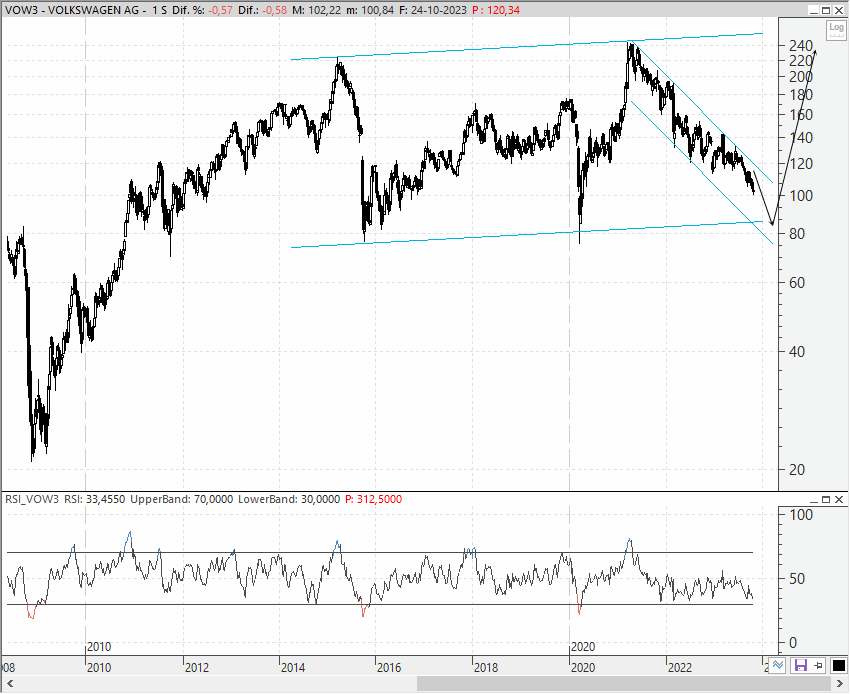Minimize the RSI_VOW3 indicator panel

click(x=814, y=499)
